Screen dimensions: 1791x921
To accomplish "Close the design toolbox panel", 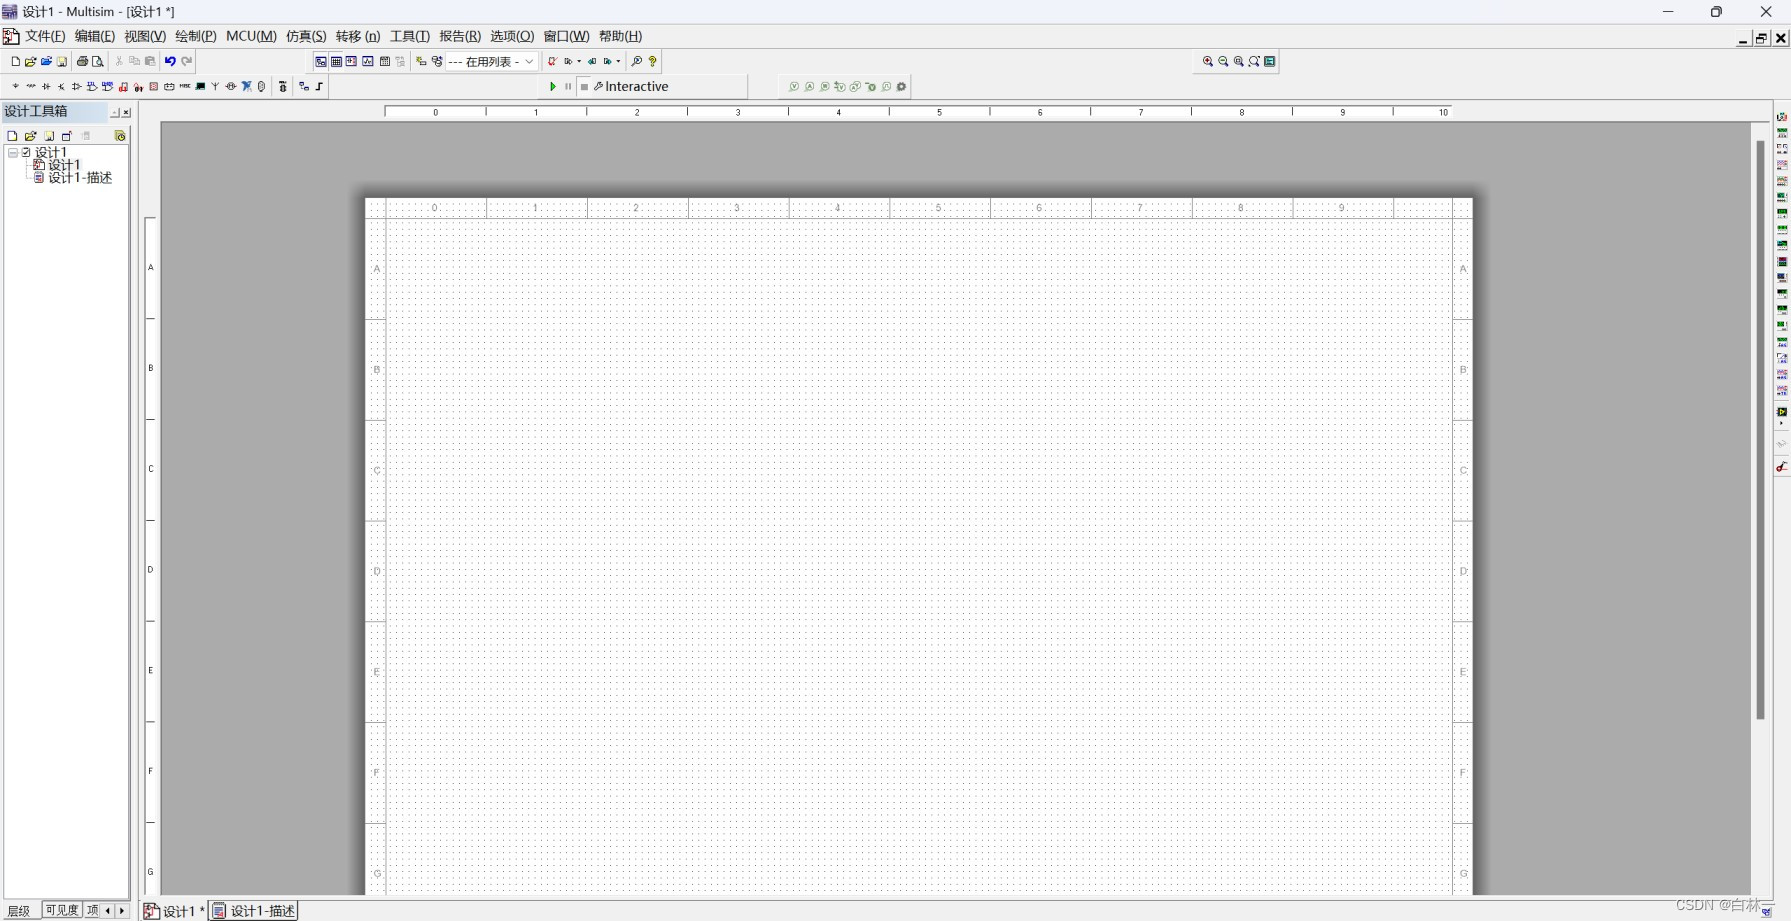I will [126, 112].
